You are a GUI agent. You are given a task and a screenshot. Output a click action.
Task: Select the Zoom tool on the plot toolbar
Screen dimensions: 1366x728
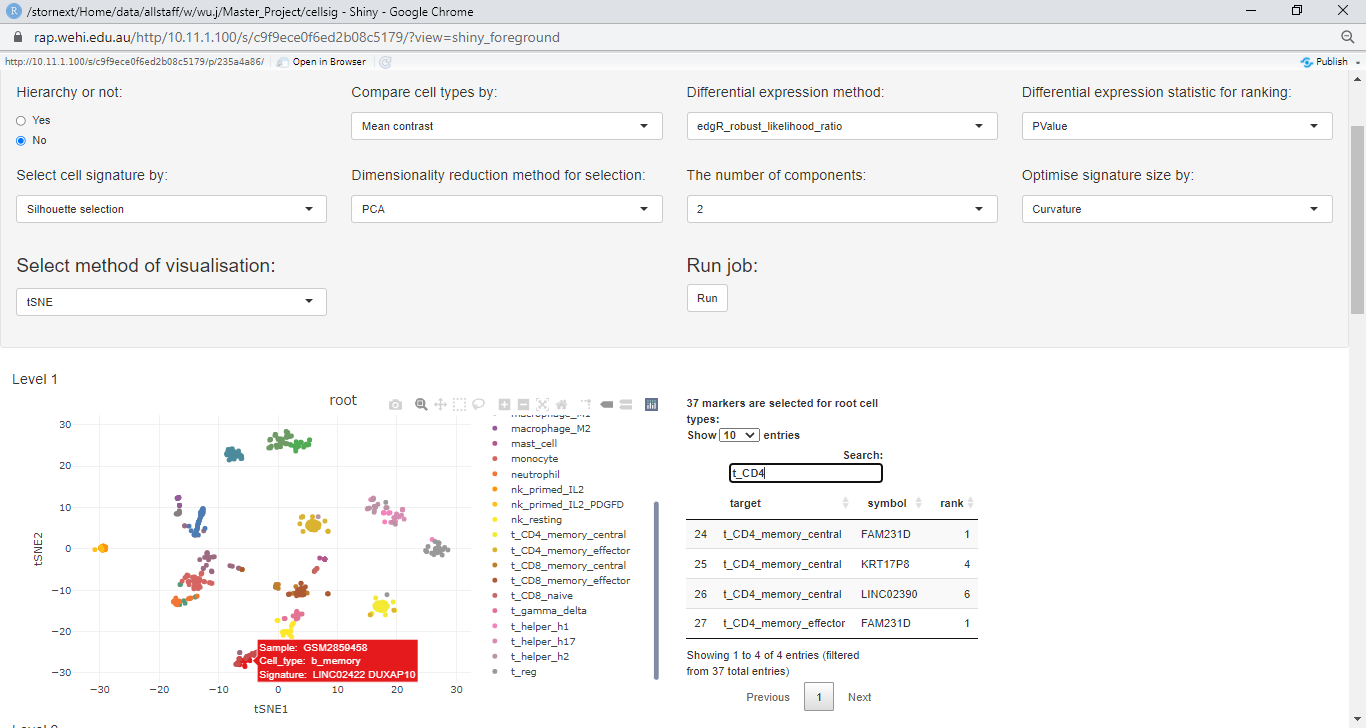(x=420, y=404)
